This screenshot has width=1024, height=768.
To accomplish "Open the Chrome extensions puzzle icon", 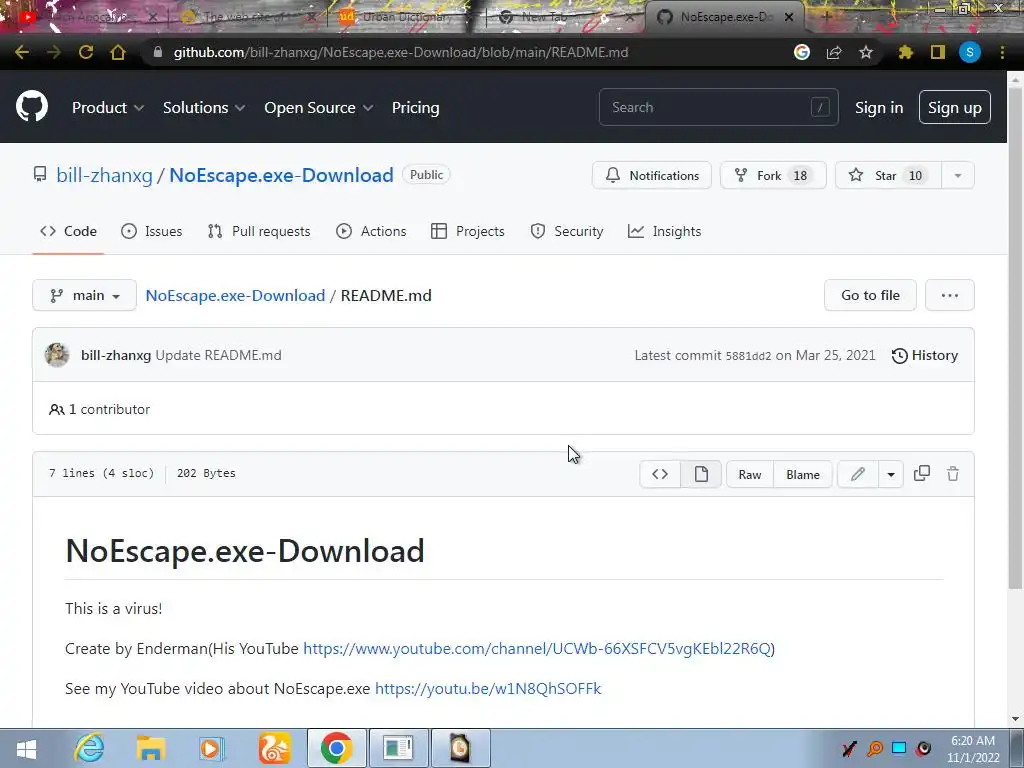I will [905, 52].
